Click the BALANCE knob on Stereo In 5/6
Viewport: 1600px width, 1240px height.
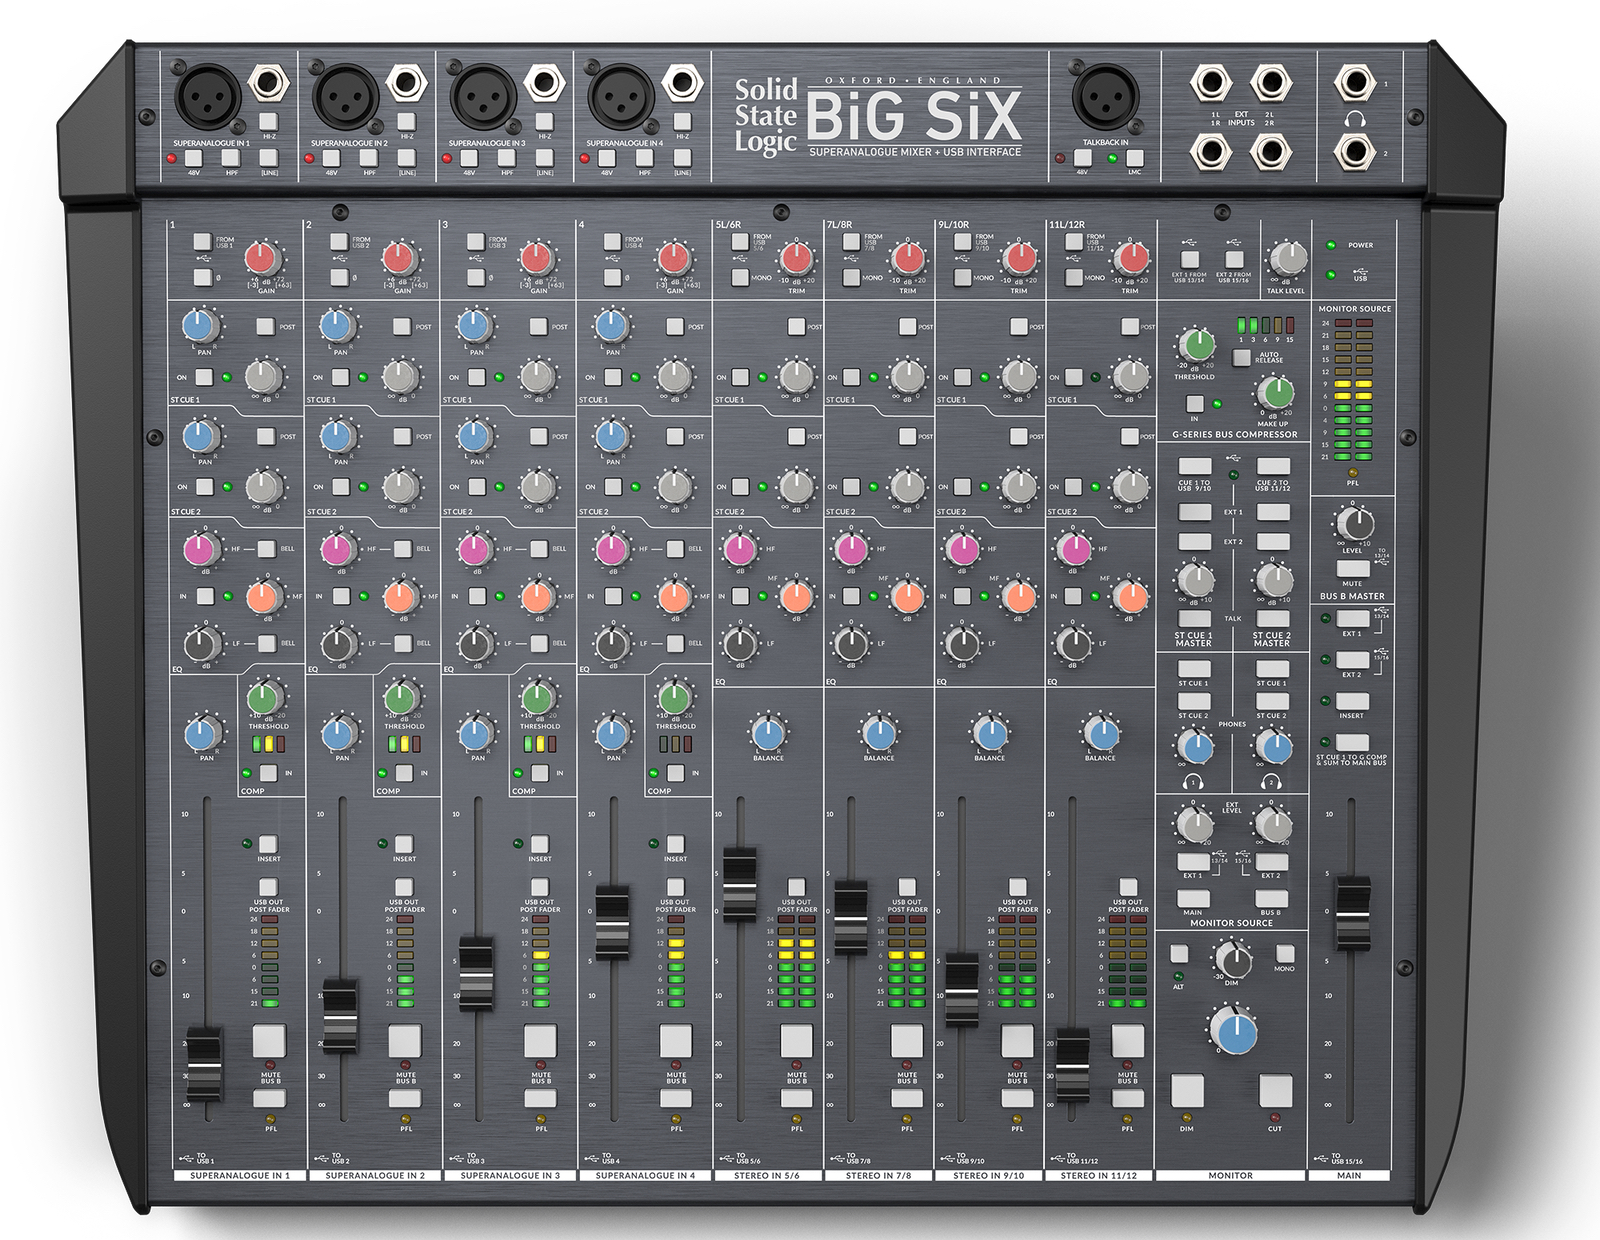(x=768, y=734)
